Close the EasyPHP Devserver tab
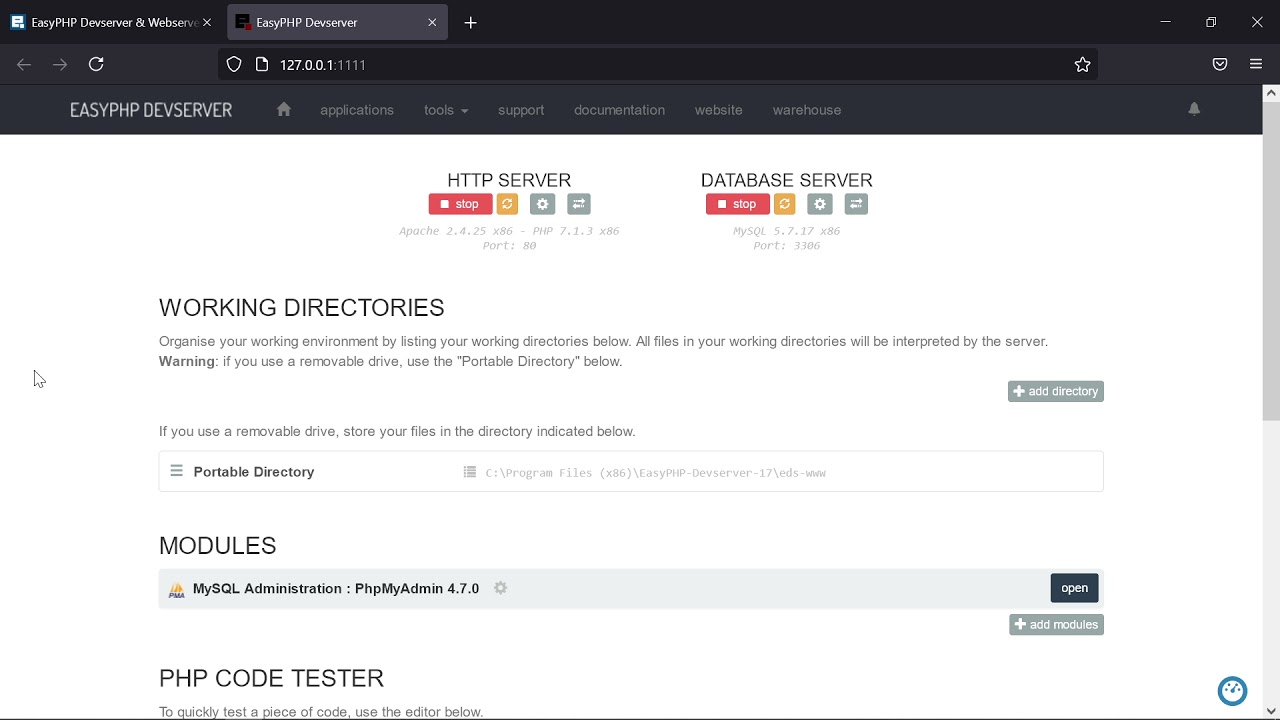The height and width of the screenshot is (720, 1280). click(x=433, y=23)
